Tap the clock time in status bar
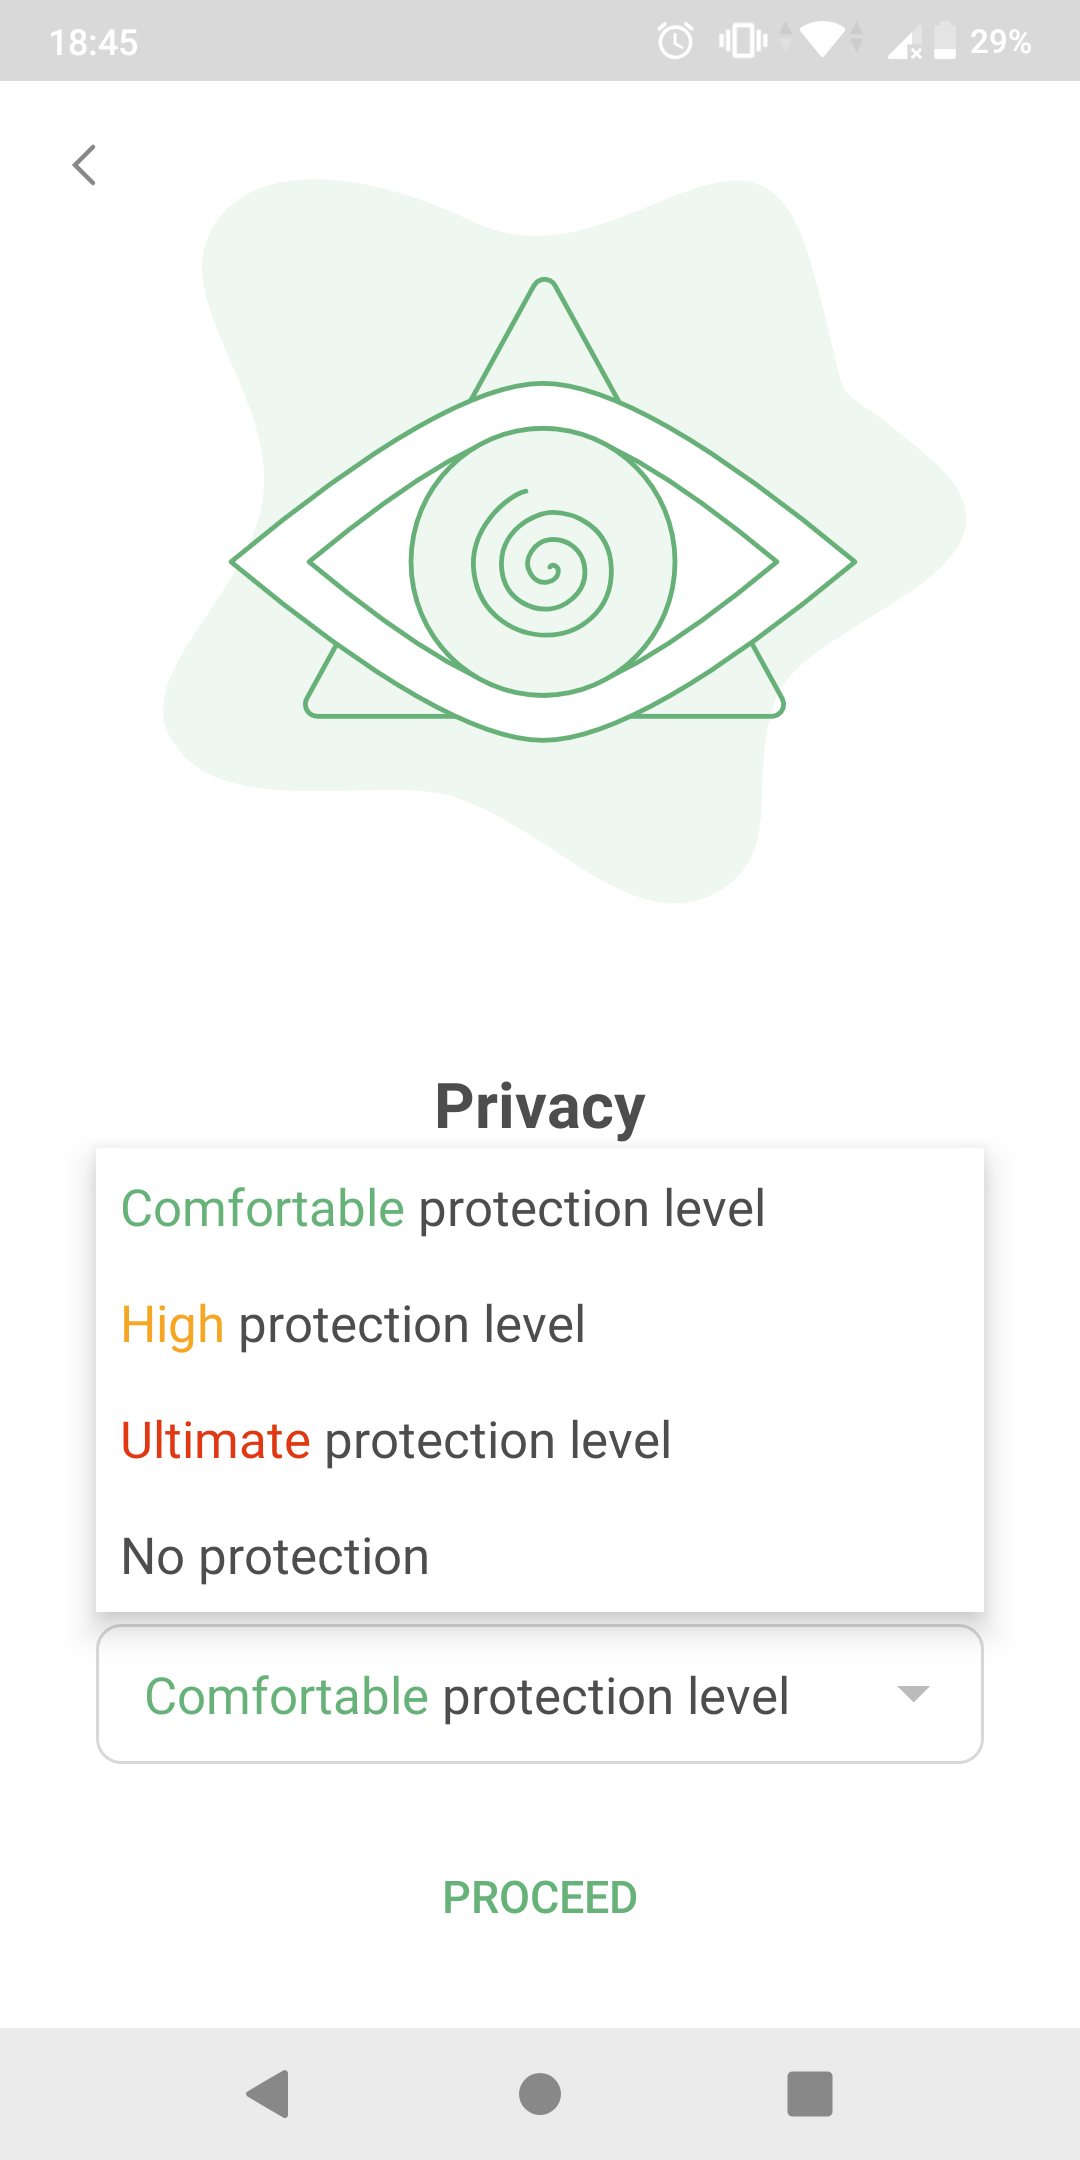Viewport: 1080px width, 2160px height. [x=94, y=42]
